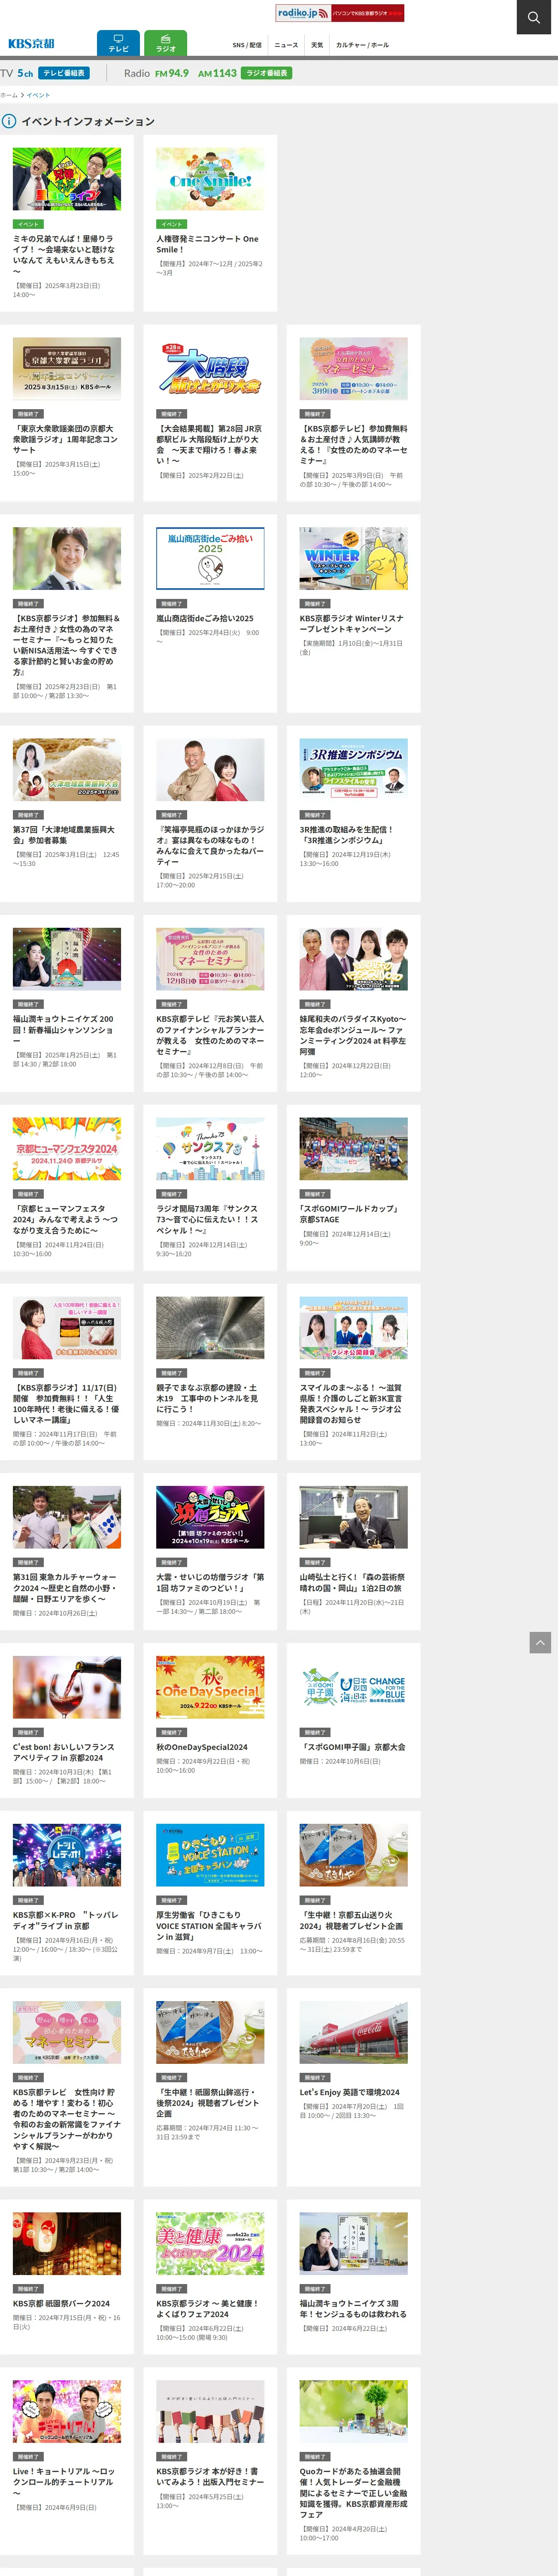Click the radiko.jp banner

(340, 13)
